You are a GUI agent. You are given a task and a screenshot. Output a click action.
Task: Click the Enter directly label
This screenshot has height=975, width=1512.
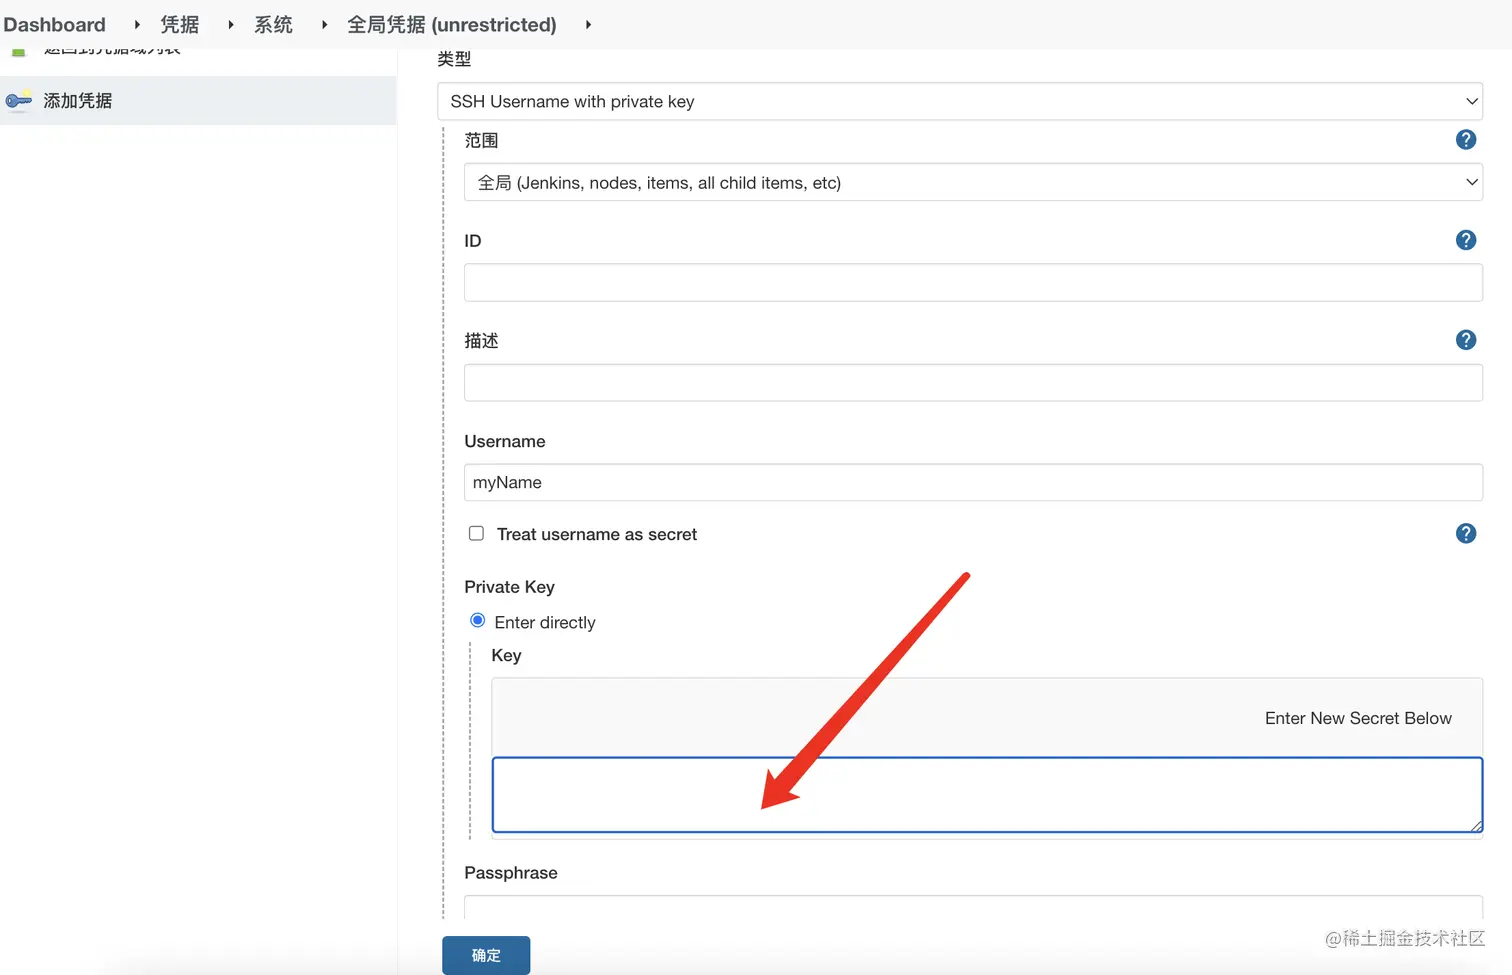click(545, 622)
